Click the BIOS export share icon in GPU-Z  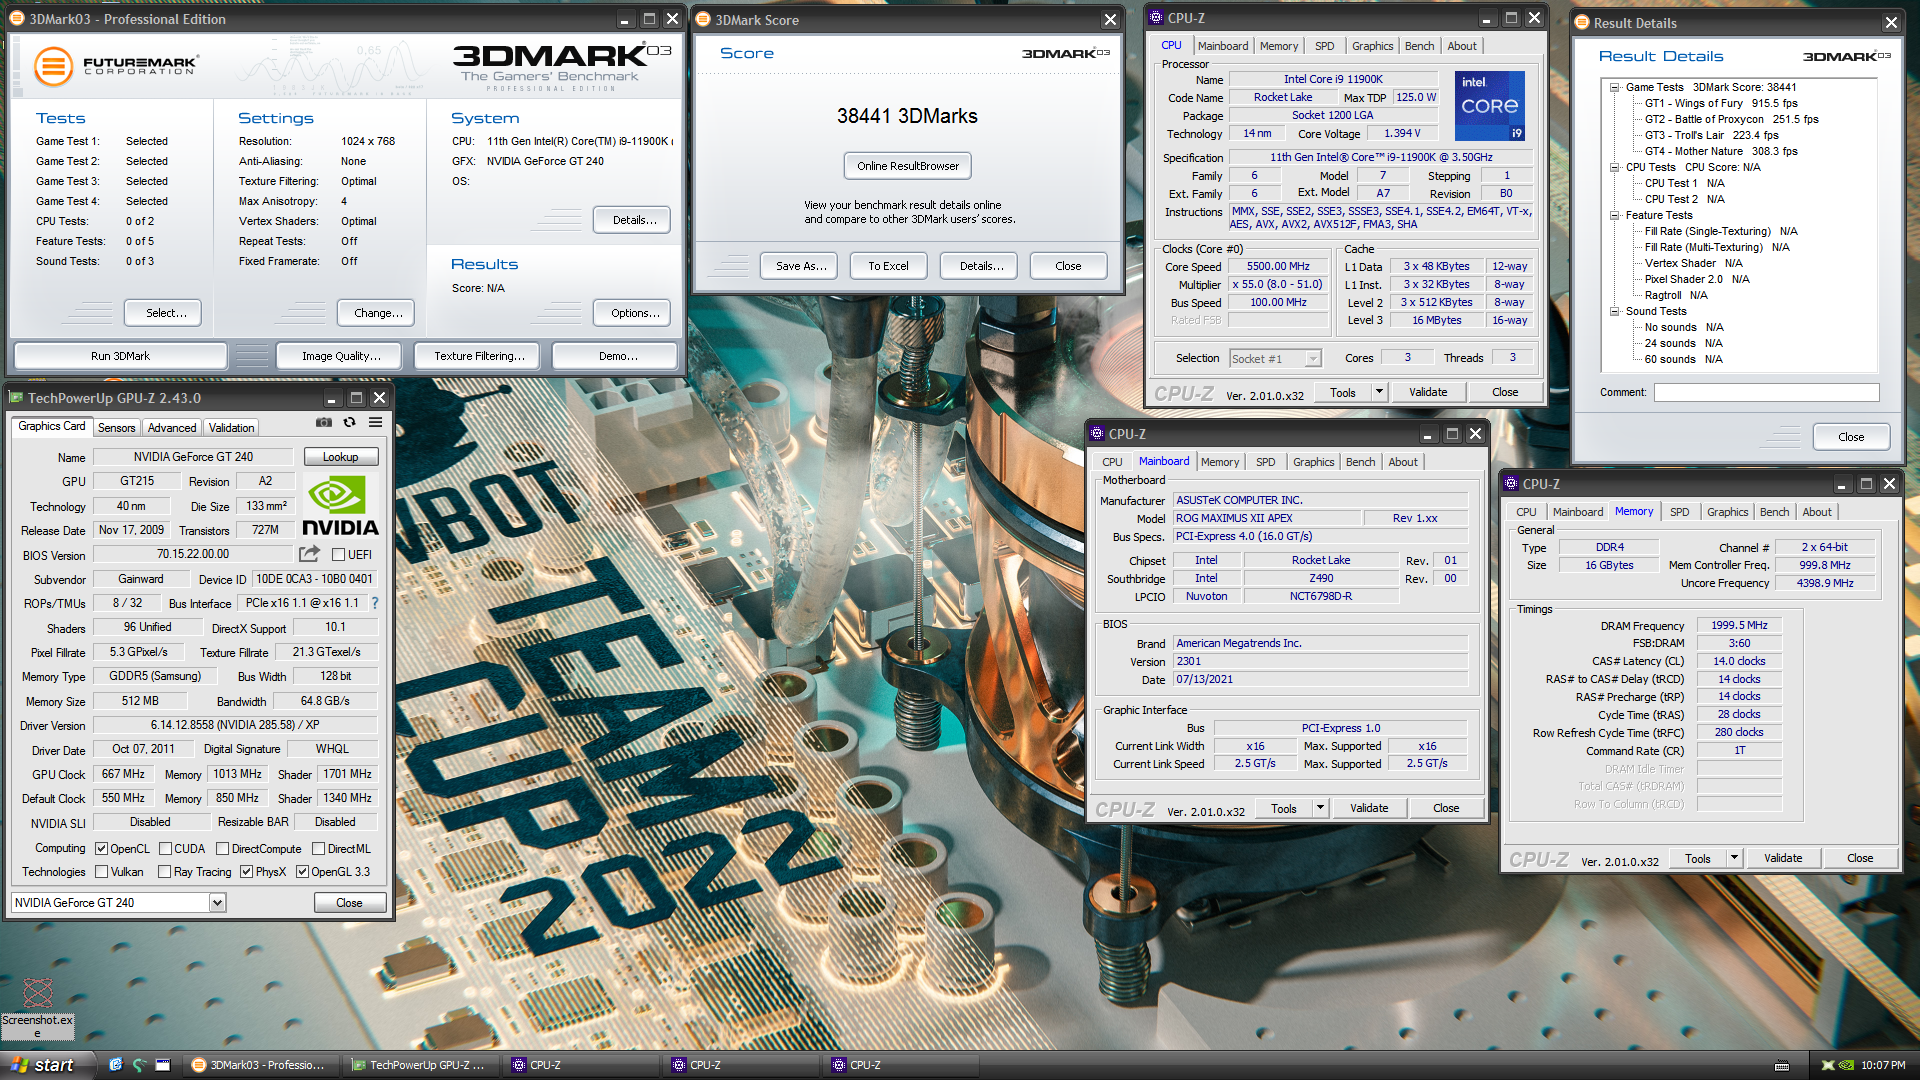point(310,554)
